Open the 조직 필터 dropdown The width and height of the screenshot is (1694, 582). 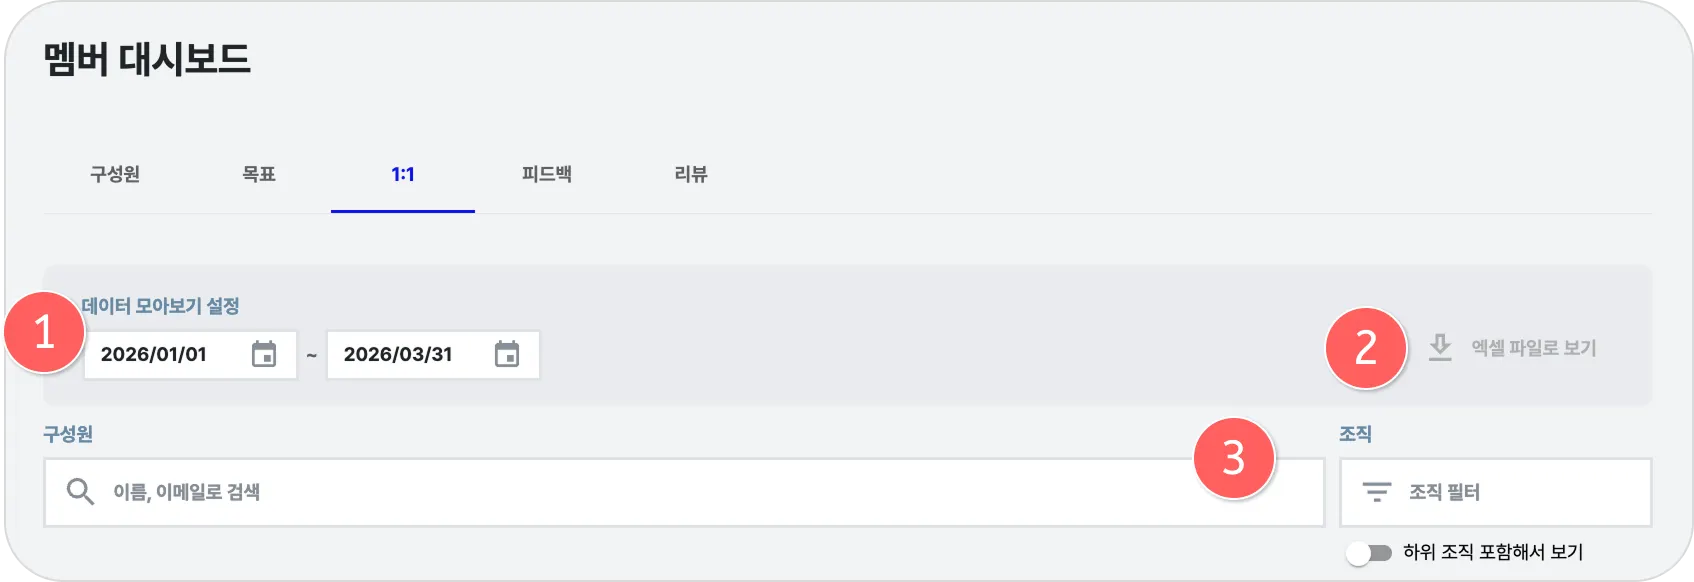click(1495, 492)
